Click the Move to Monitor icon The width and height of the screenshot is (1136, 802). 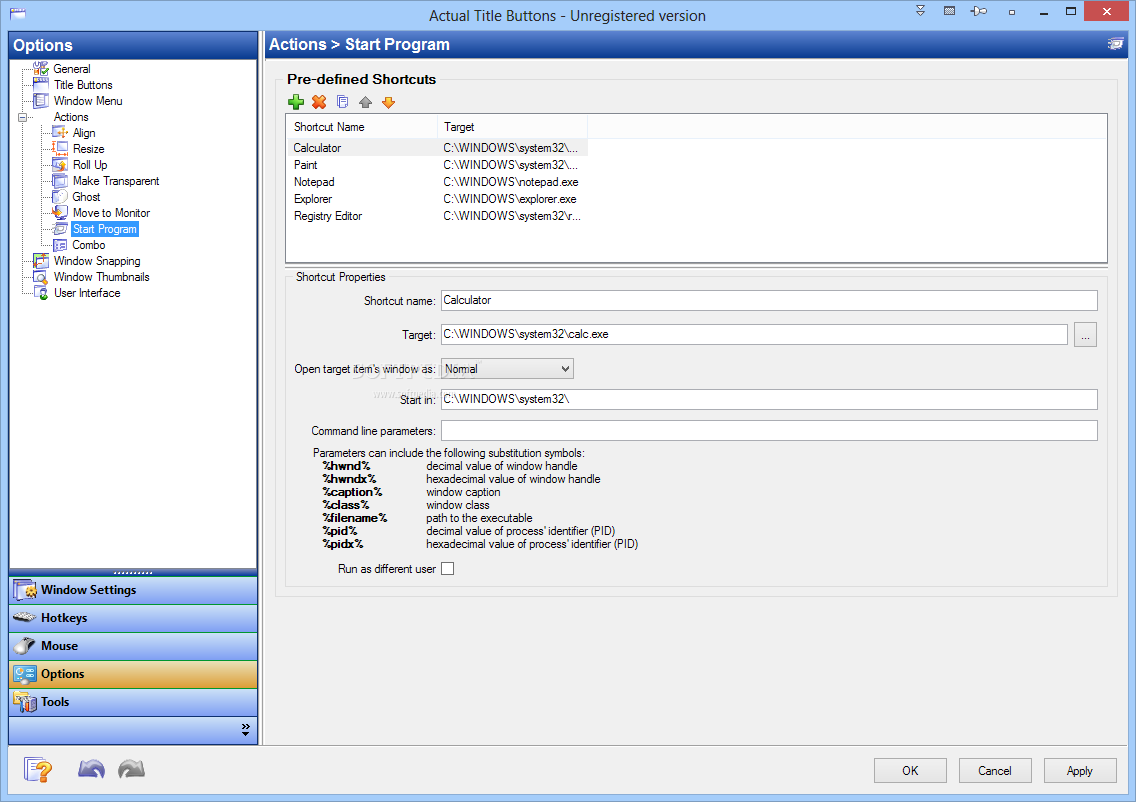pos(60,212)
